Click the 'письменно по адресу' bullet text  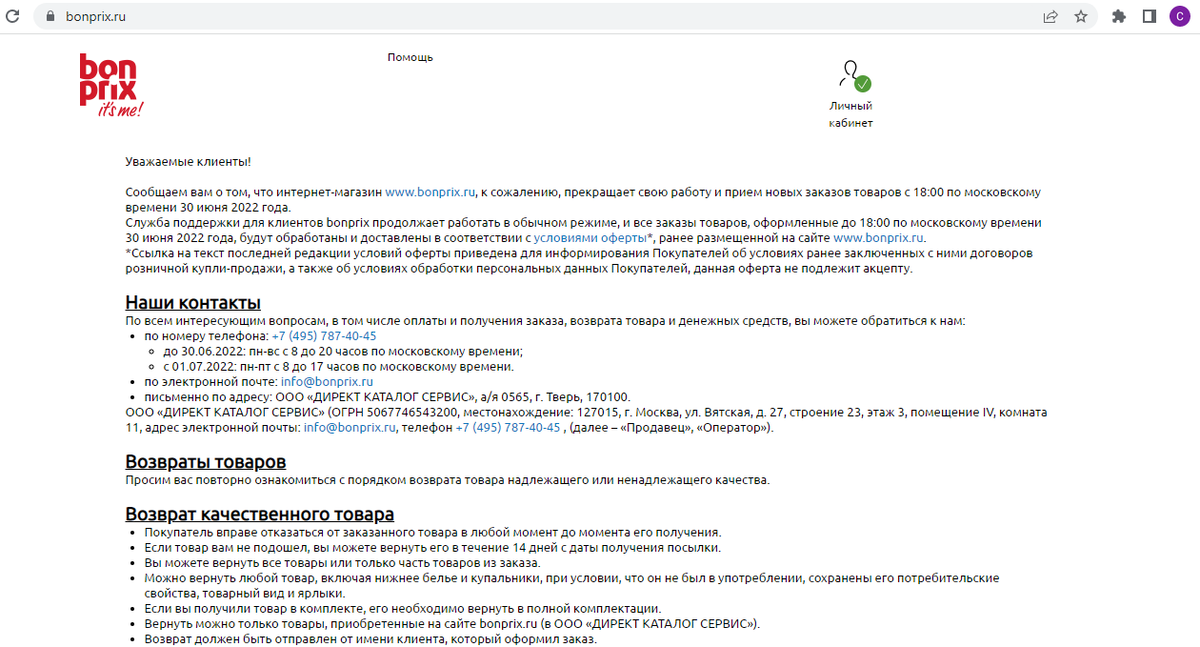pyautogui.click(x=388, y=397)
